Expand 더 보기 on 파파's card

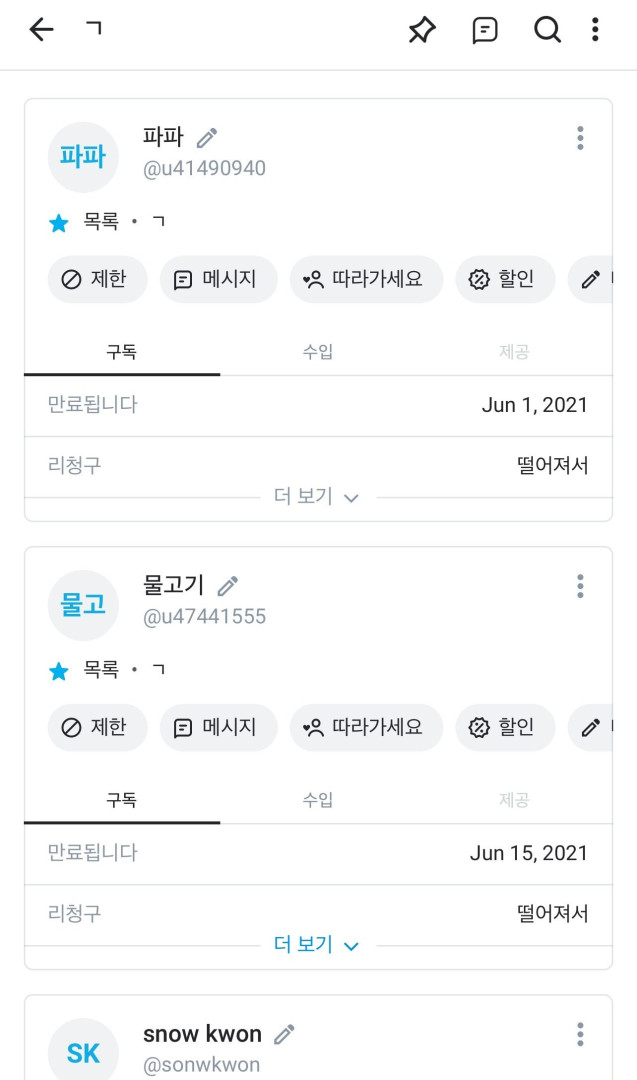[316, 497]
